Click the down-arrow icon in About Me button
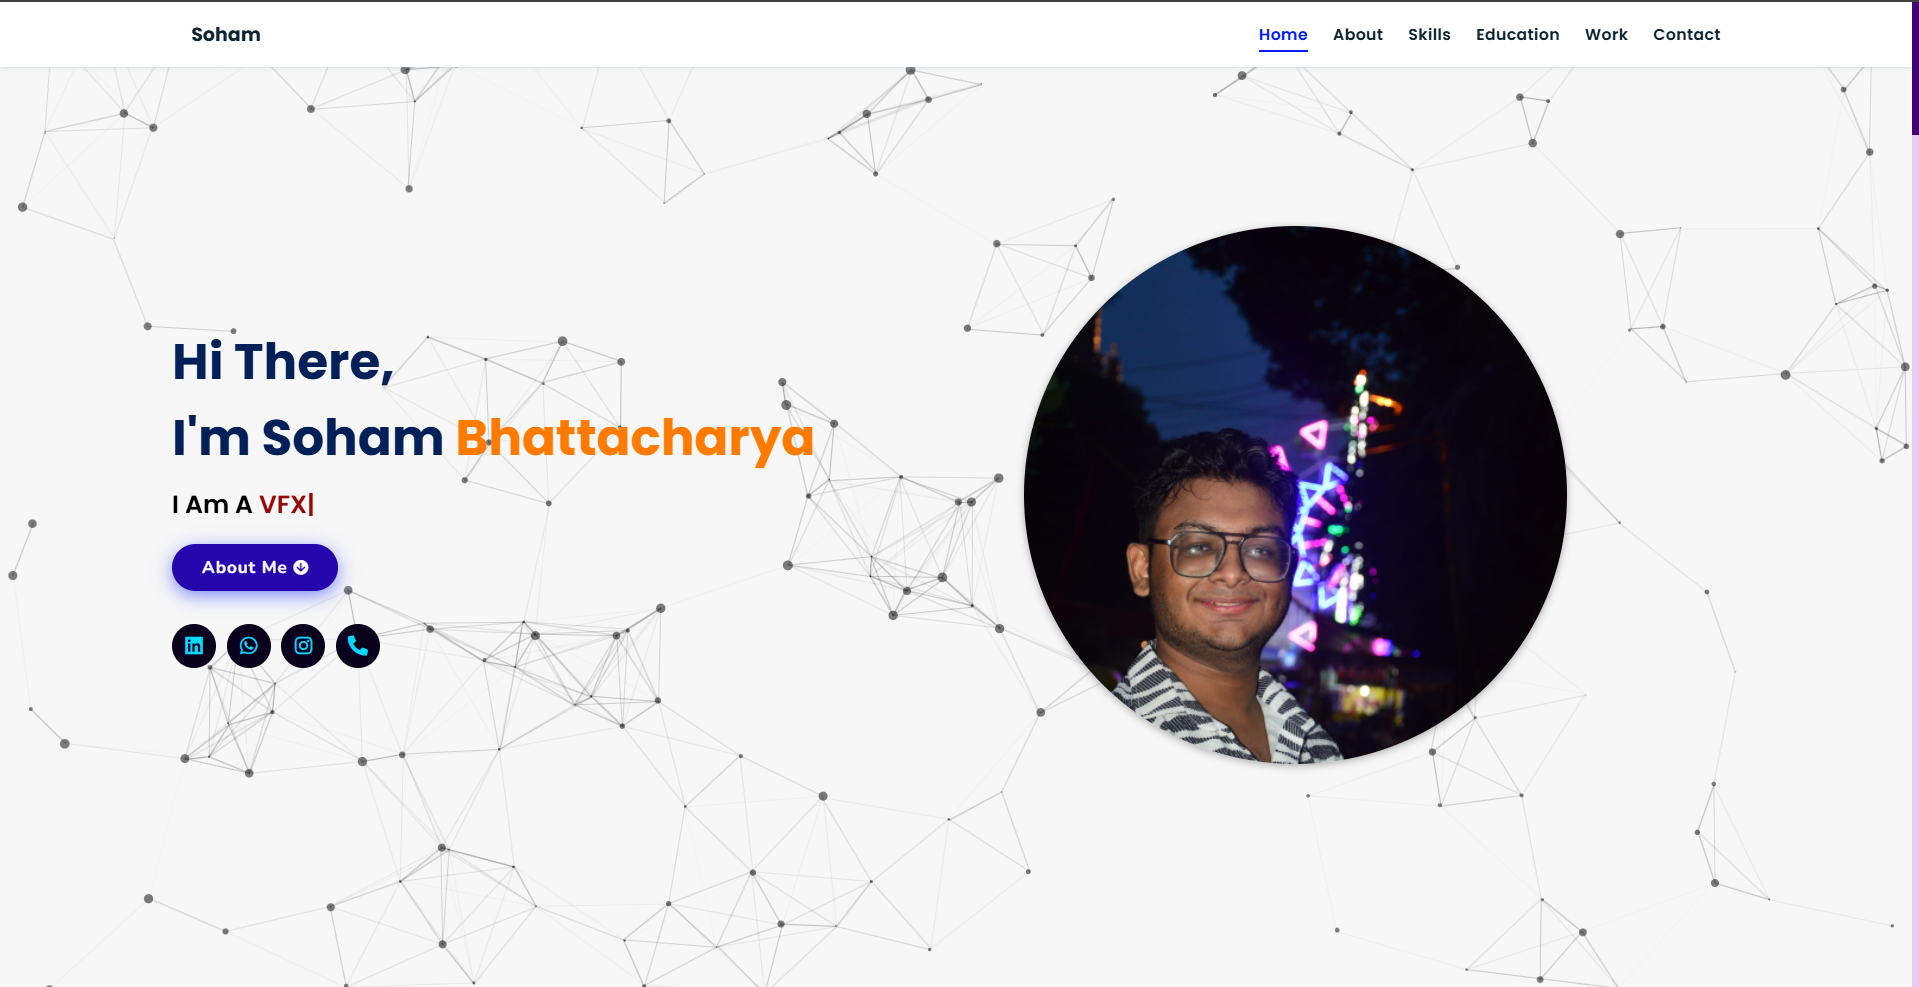 (301, 567)
